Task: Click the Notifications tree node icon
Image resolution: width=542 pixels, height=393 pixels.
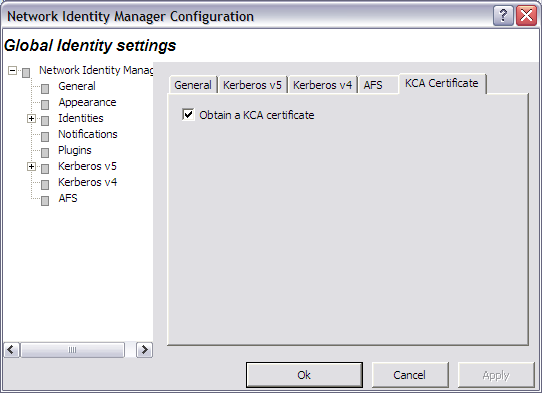Action: tap(45, 137)
